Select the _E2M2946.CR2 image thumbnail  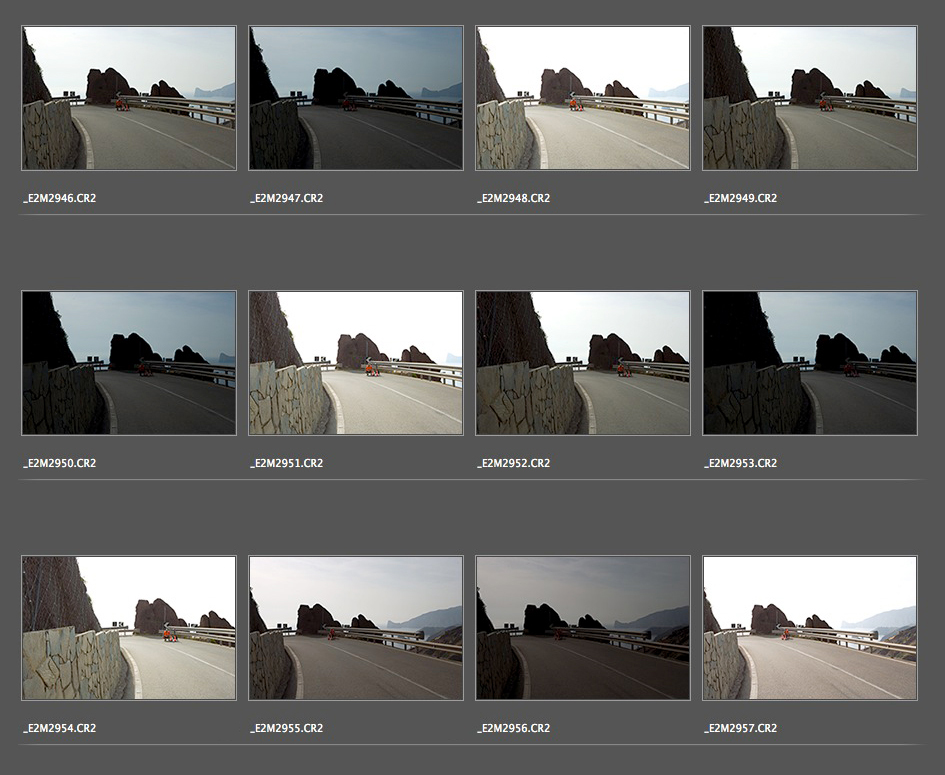[129, 98]
